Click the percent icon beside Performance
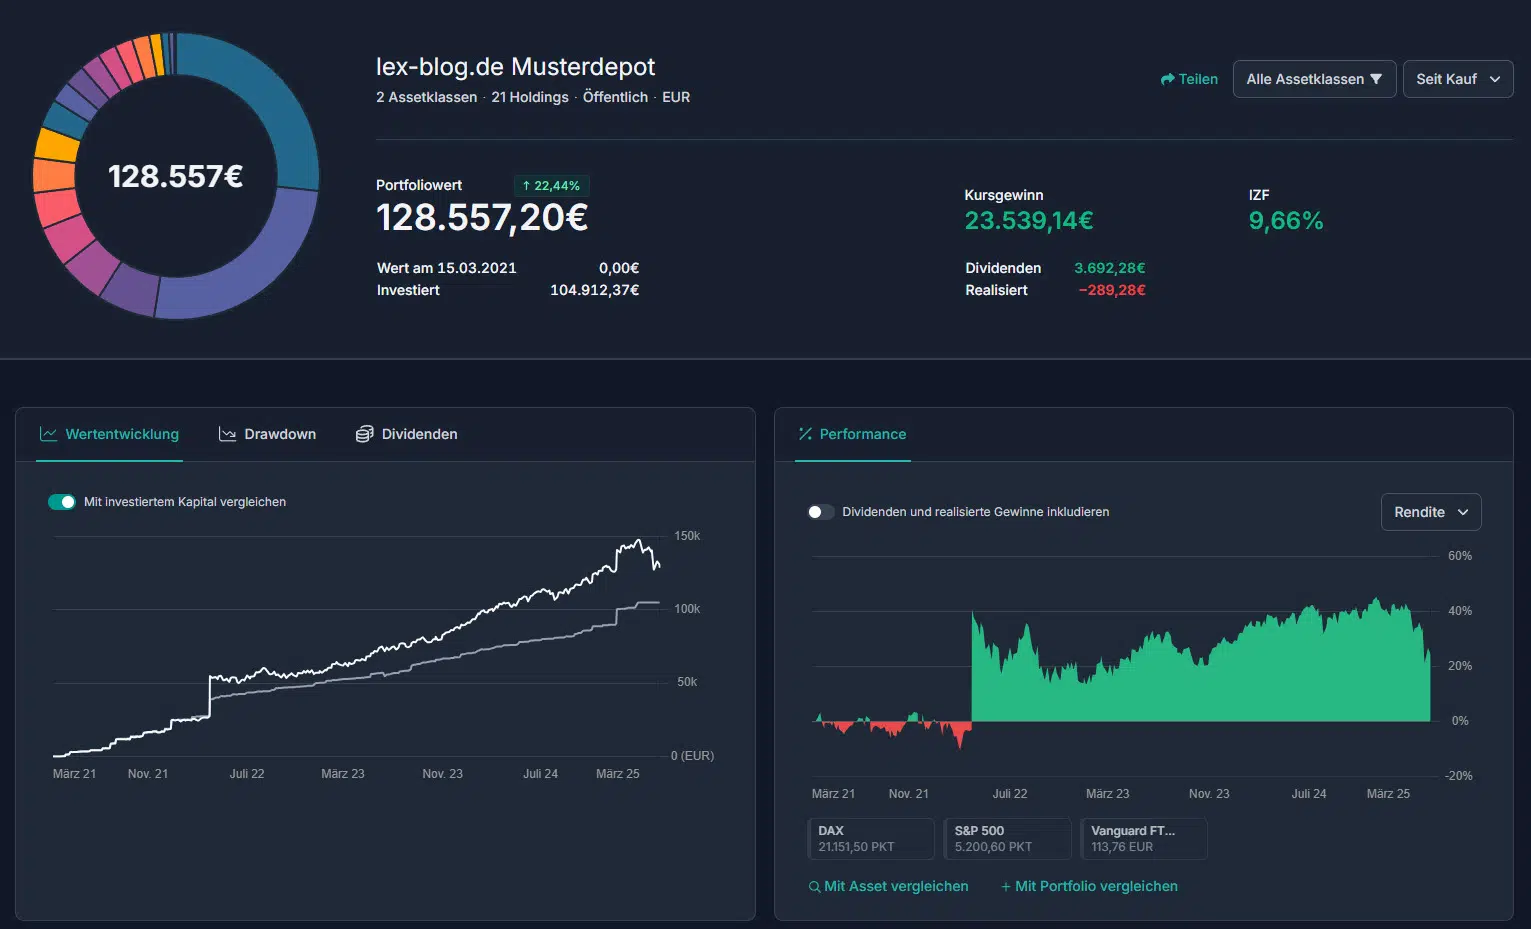Screen dimensions: 1531x929 pyautogui.click(x=805, y=434)
